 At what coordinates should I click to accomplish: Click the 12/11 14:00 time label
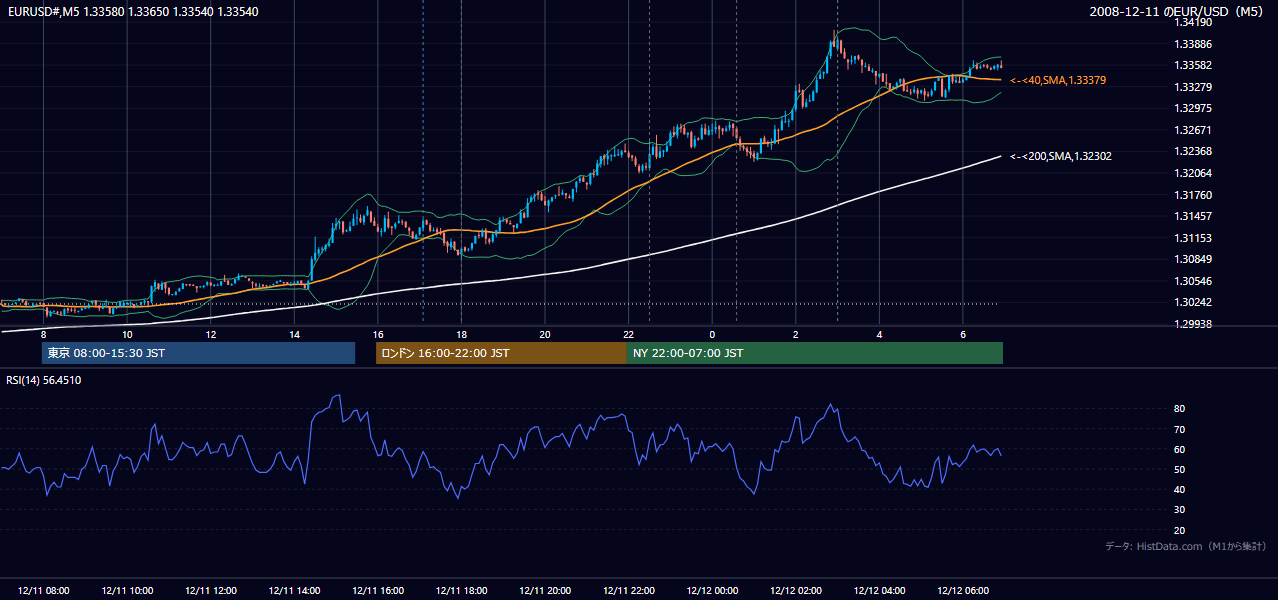294,591
